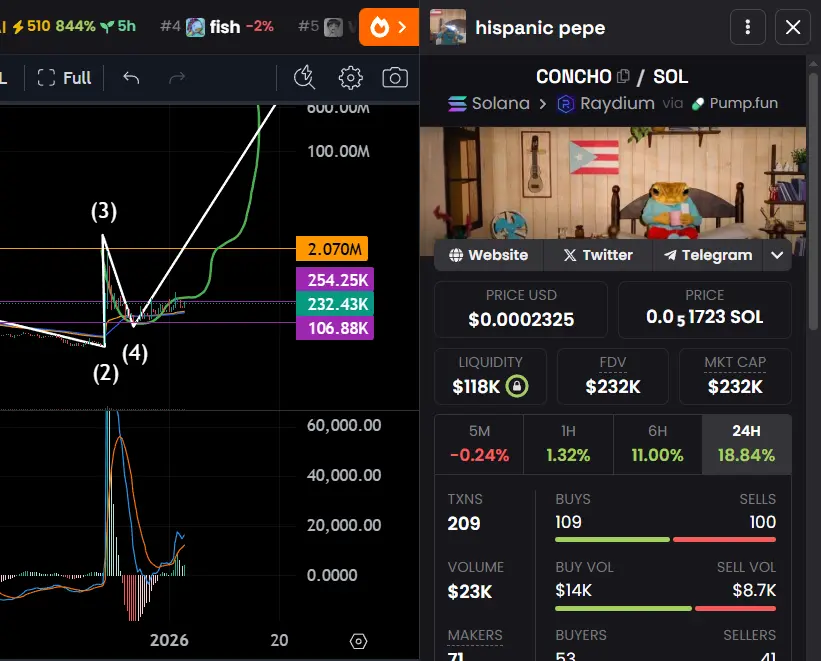This screenshot has width=821, height=661.
Task: Select the 5M timeframe tab
Action: point(479,444)
